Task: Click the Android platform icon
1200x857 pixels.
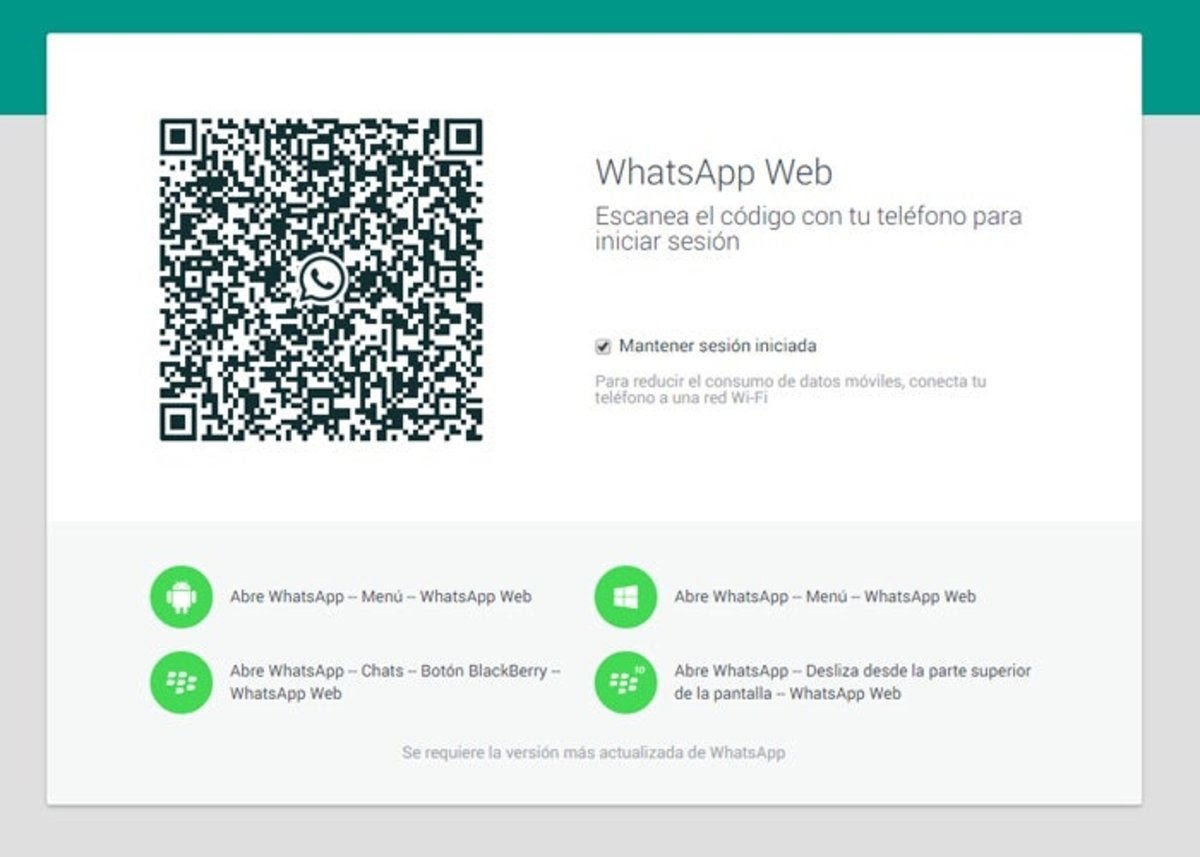Action: tap(181, 597)
